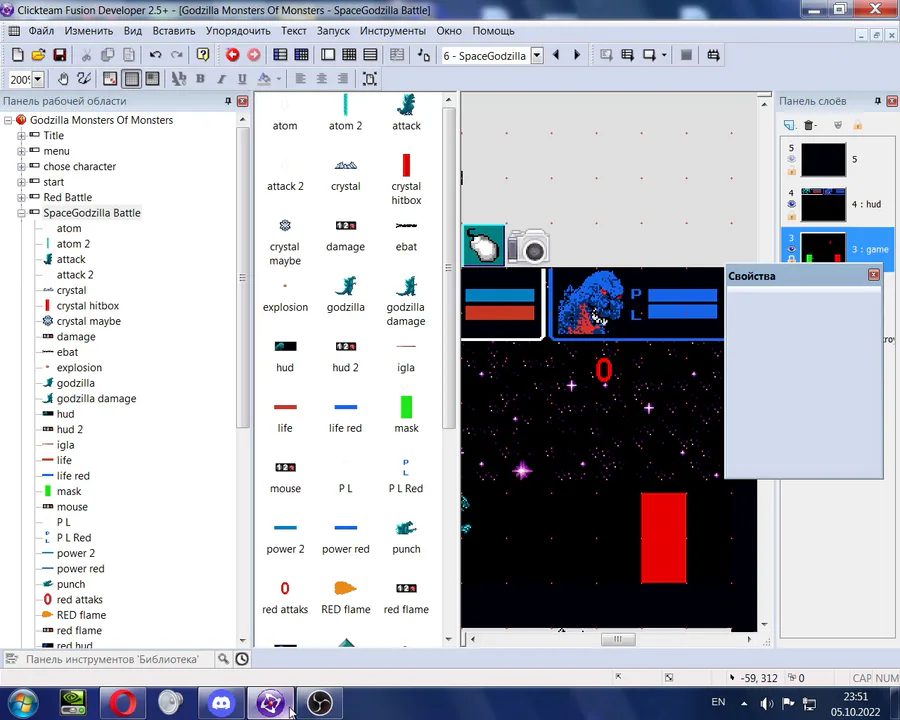Open the Storyboard editor icon
The width and height of the screenshot is (900, 720).
click(x=280, y=55)
